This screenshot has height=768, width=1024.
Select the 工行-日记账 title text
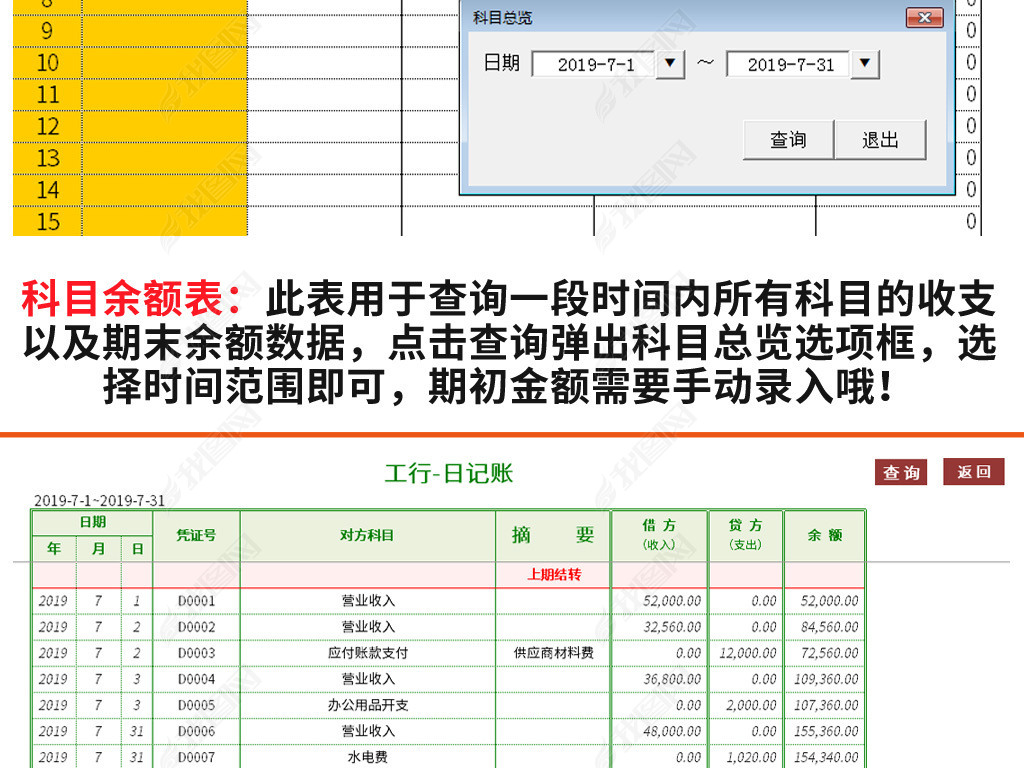tap(449, 473)
